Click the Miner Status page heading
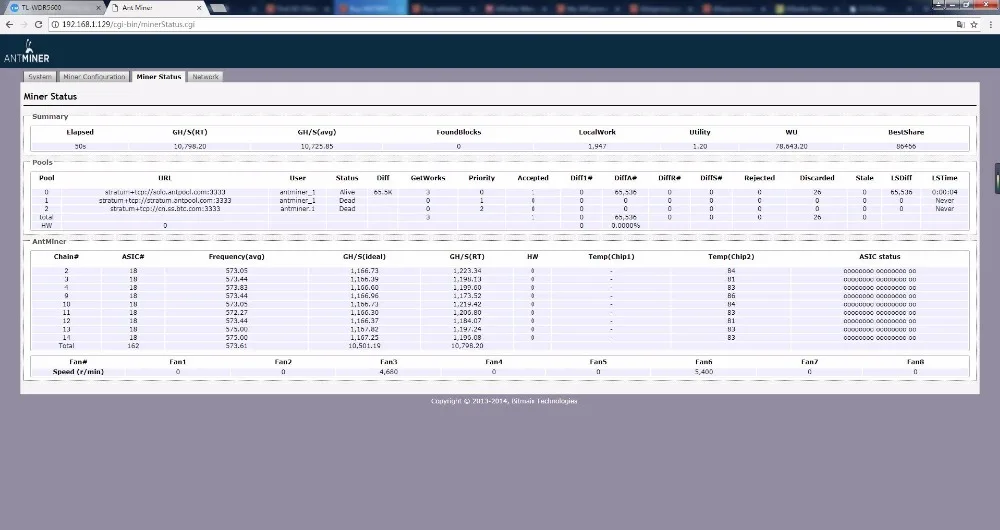 coord(50,96)
